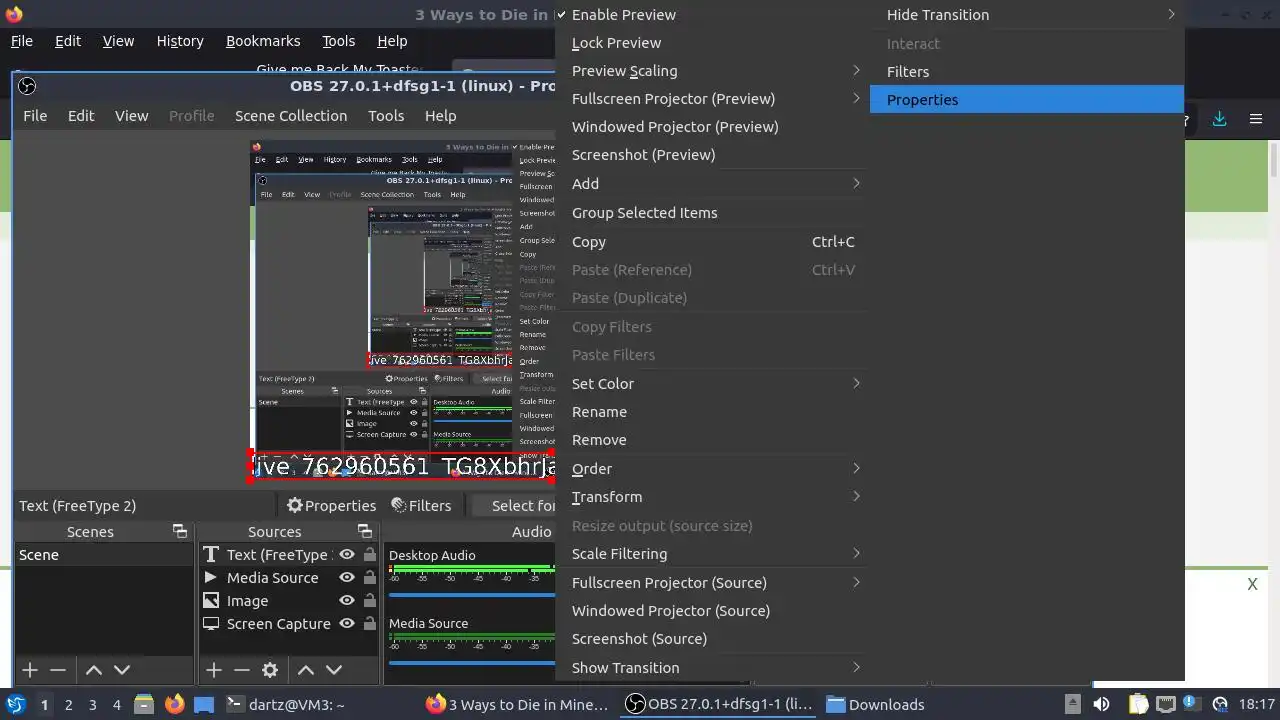The image size is (1280, 720).
Task: Toggle the lock on Media Source
Action: pos(370,578)
